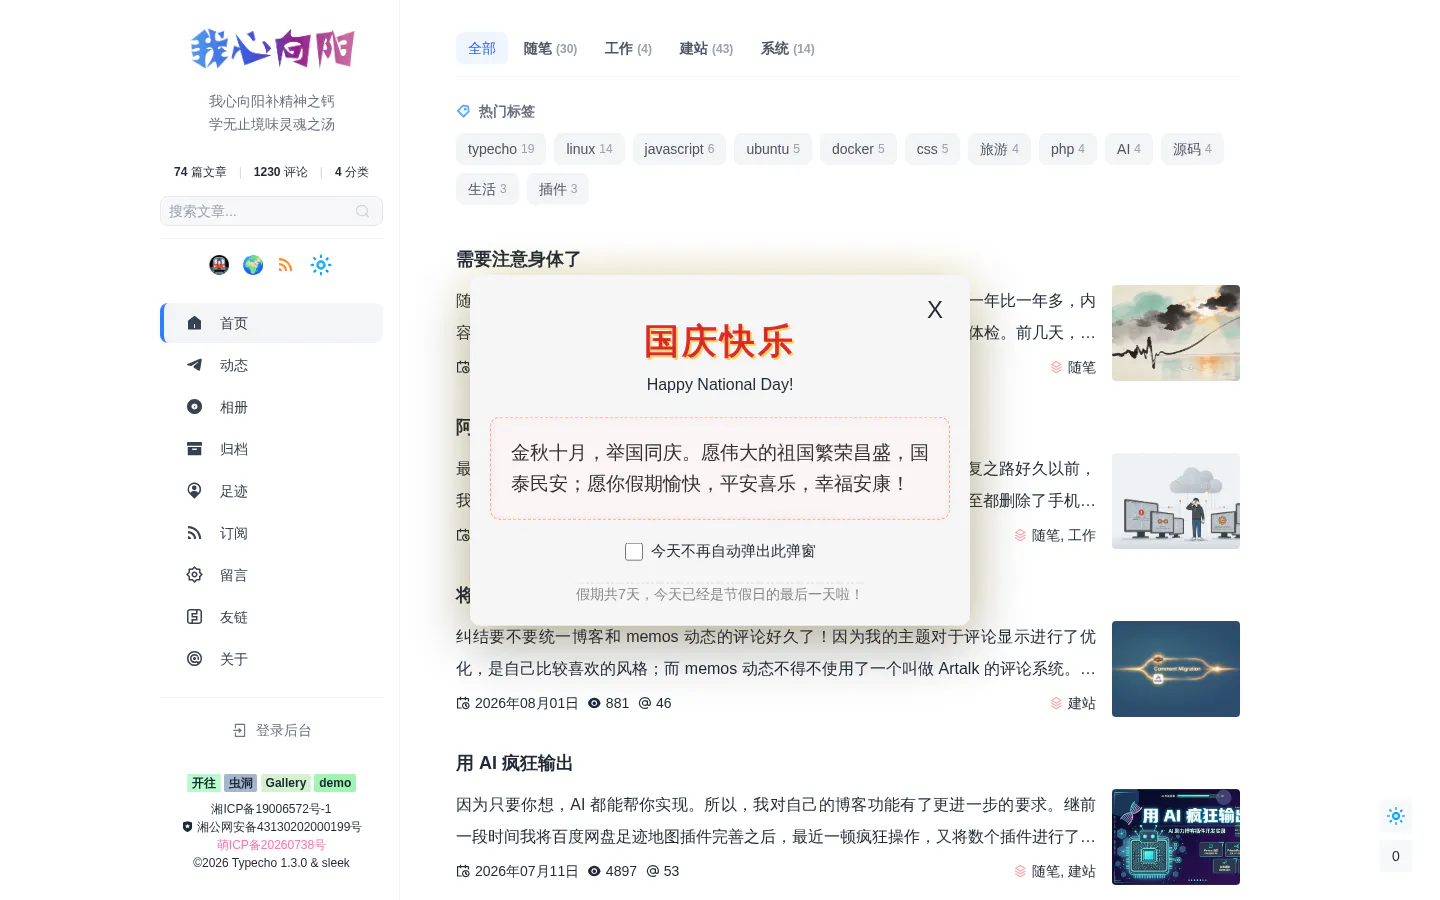
Task: Open 友链 friend links page
Action: tap(272, 617)
